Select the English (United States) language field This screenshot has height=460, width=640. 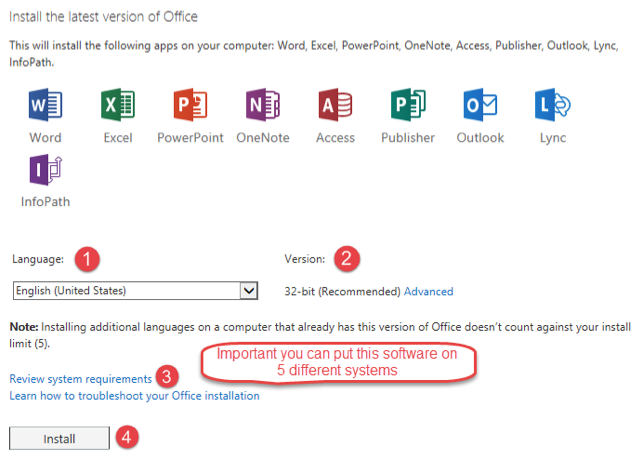135,291
